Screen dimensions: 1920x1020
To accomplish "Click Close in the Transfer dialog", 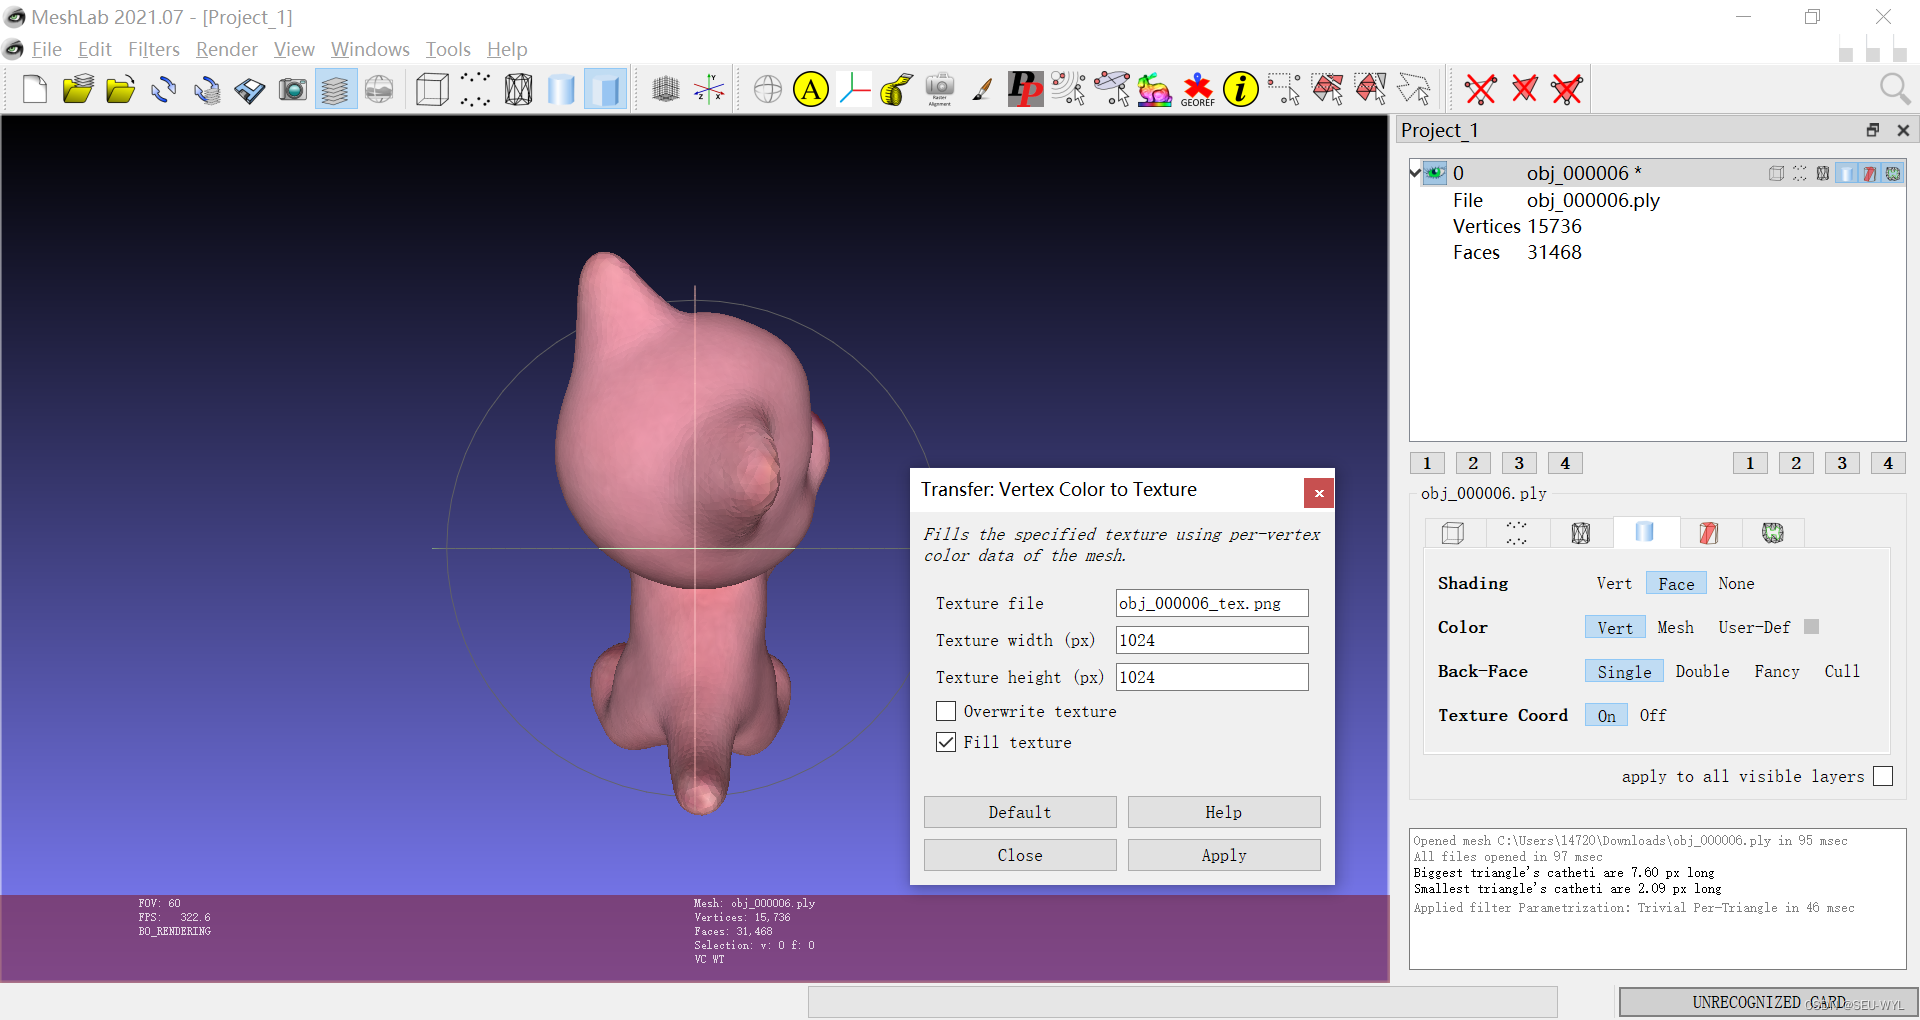I will tap(1020, 855).
